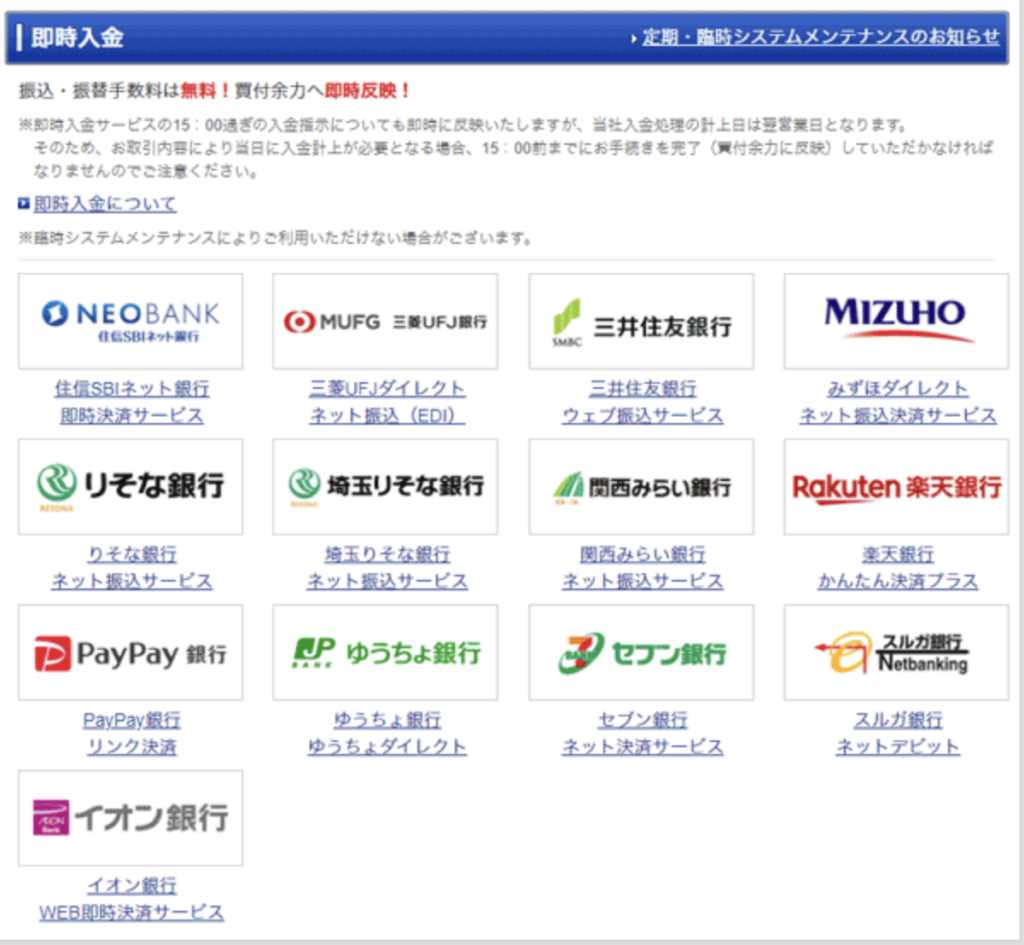Viewport: 1024px width, 945px height.
Task: Click セブン銀行 ネット決済サービス link
Action: pos(643,733)
